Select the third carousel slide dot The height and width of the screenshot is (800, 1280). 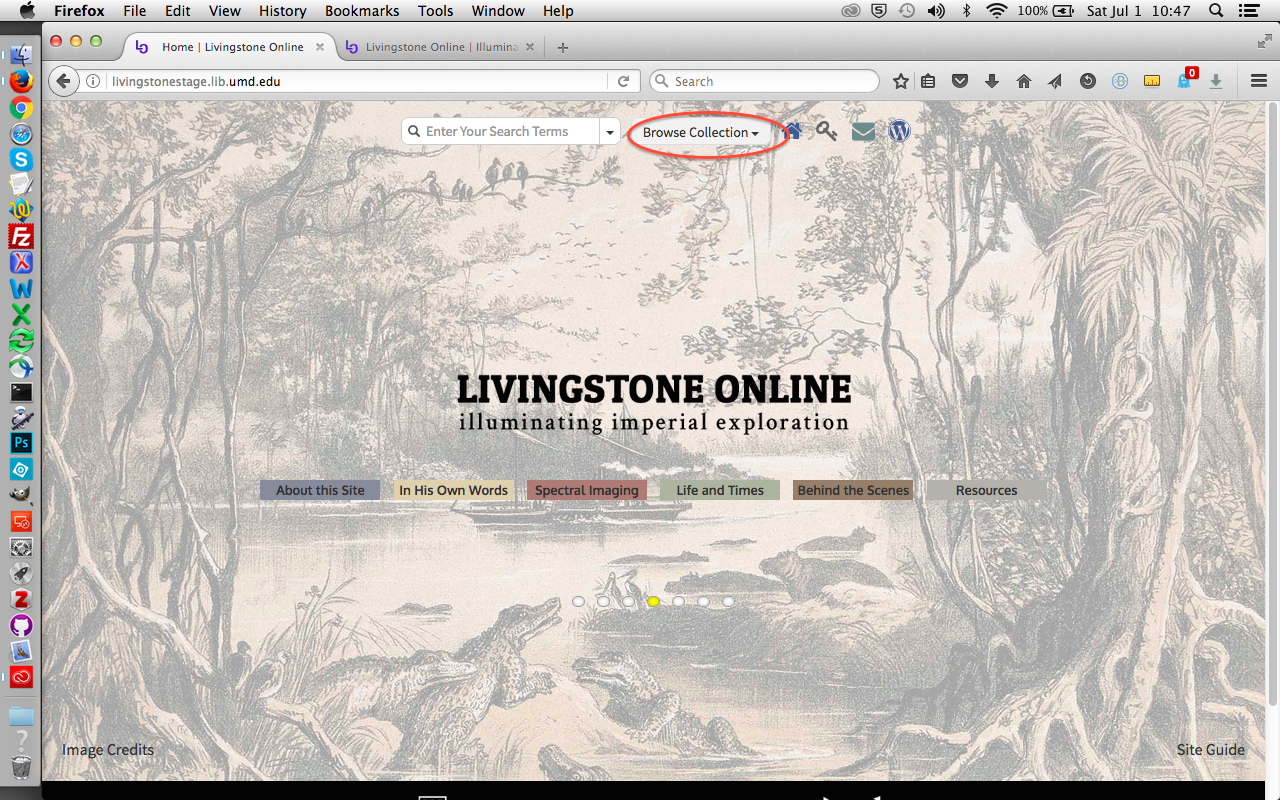point(628,601)
